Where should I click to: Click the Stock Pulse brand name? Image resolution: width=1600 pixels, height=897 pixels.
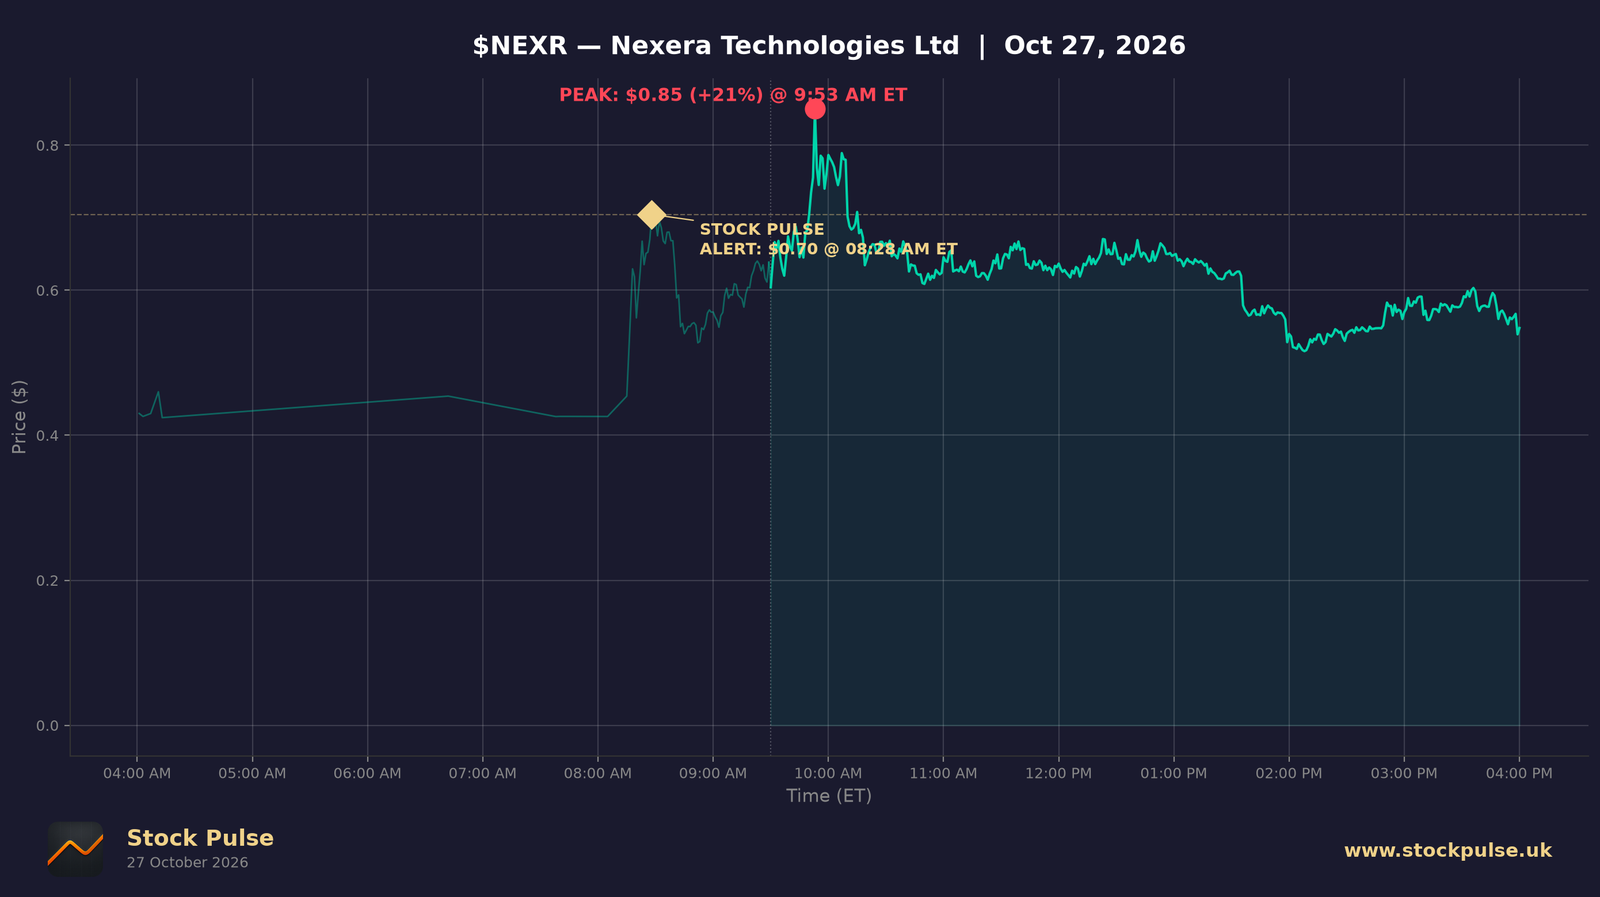click(x=200, y=838)
